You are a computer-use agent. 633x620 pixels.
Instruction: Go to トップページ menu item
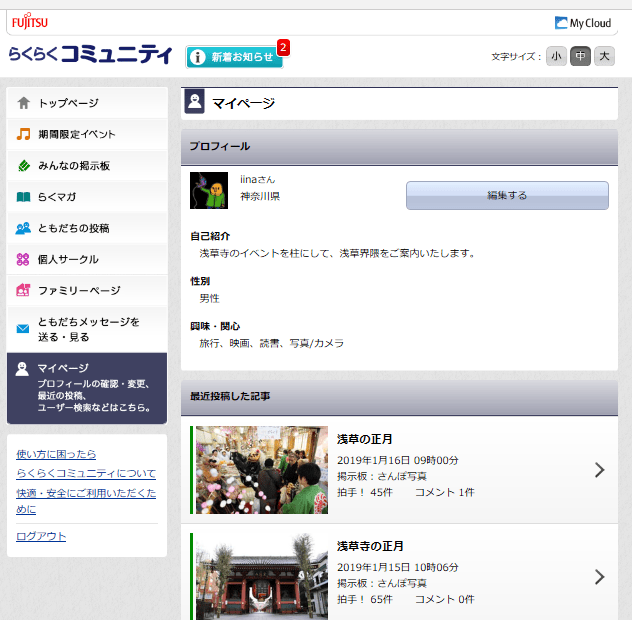pyautogui.click(x=87, y=103)
